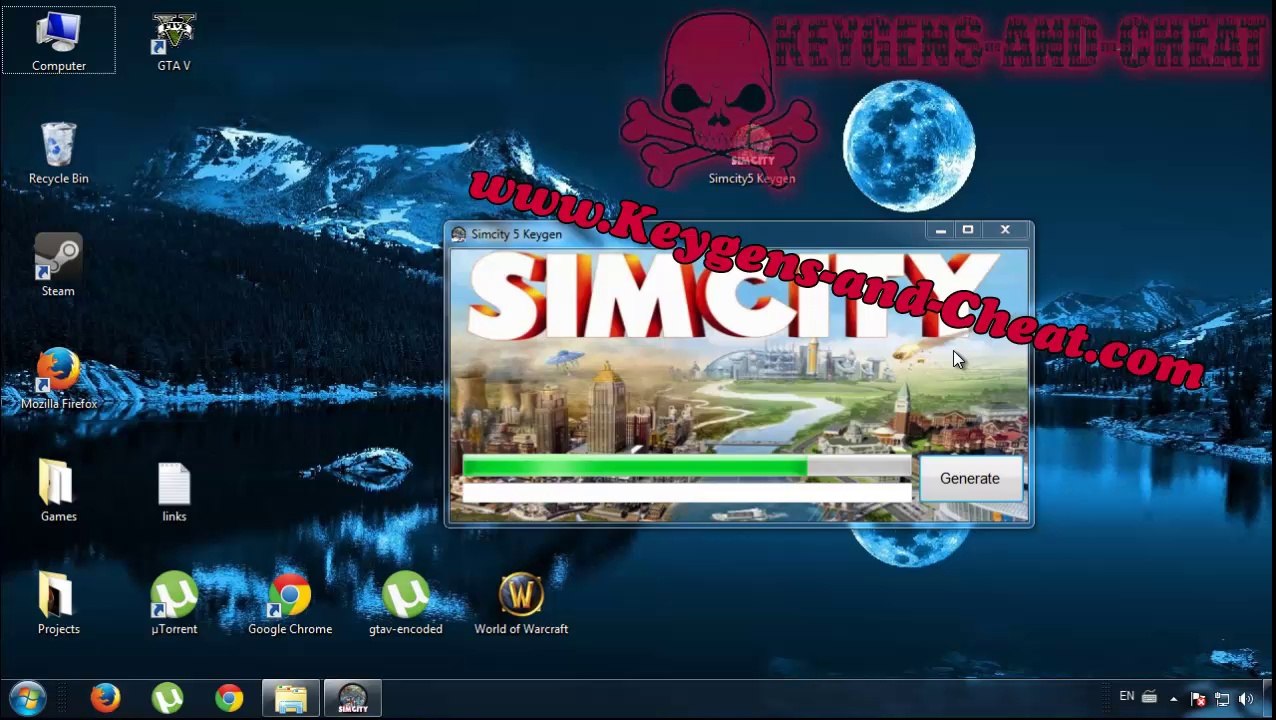Viewport: 1276px width, 720px height.
Task: Select the Google Chrome desktop shortcut
Action: [x=290, y=604]
